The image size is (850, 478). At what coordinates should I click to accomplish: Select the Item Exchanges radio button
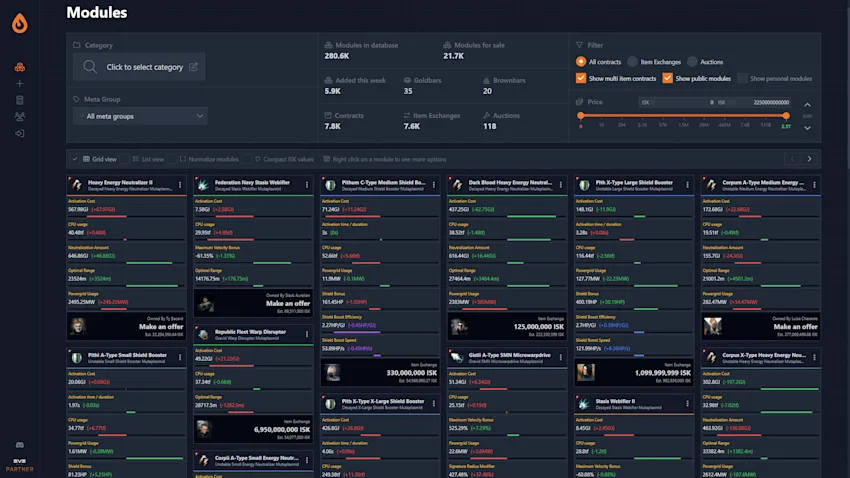632,62
